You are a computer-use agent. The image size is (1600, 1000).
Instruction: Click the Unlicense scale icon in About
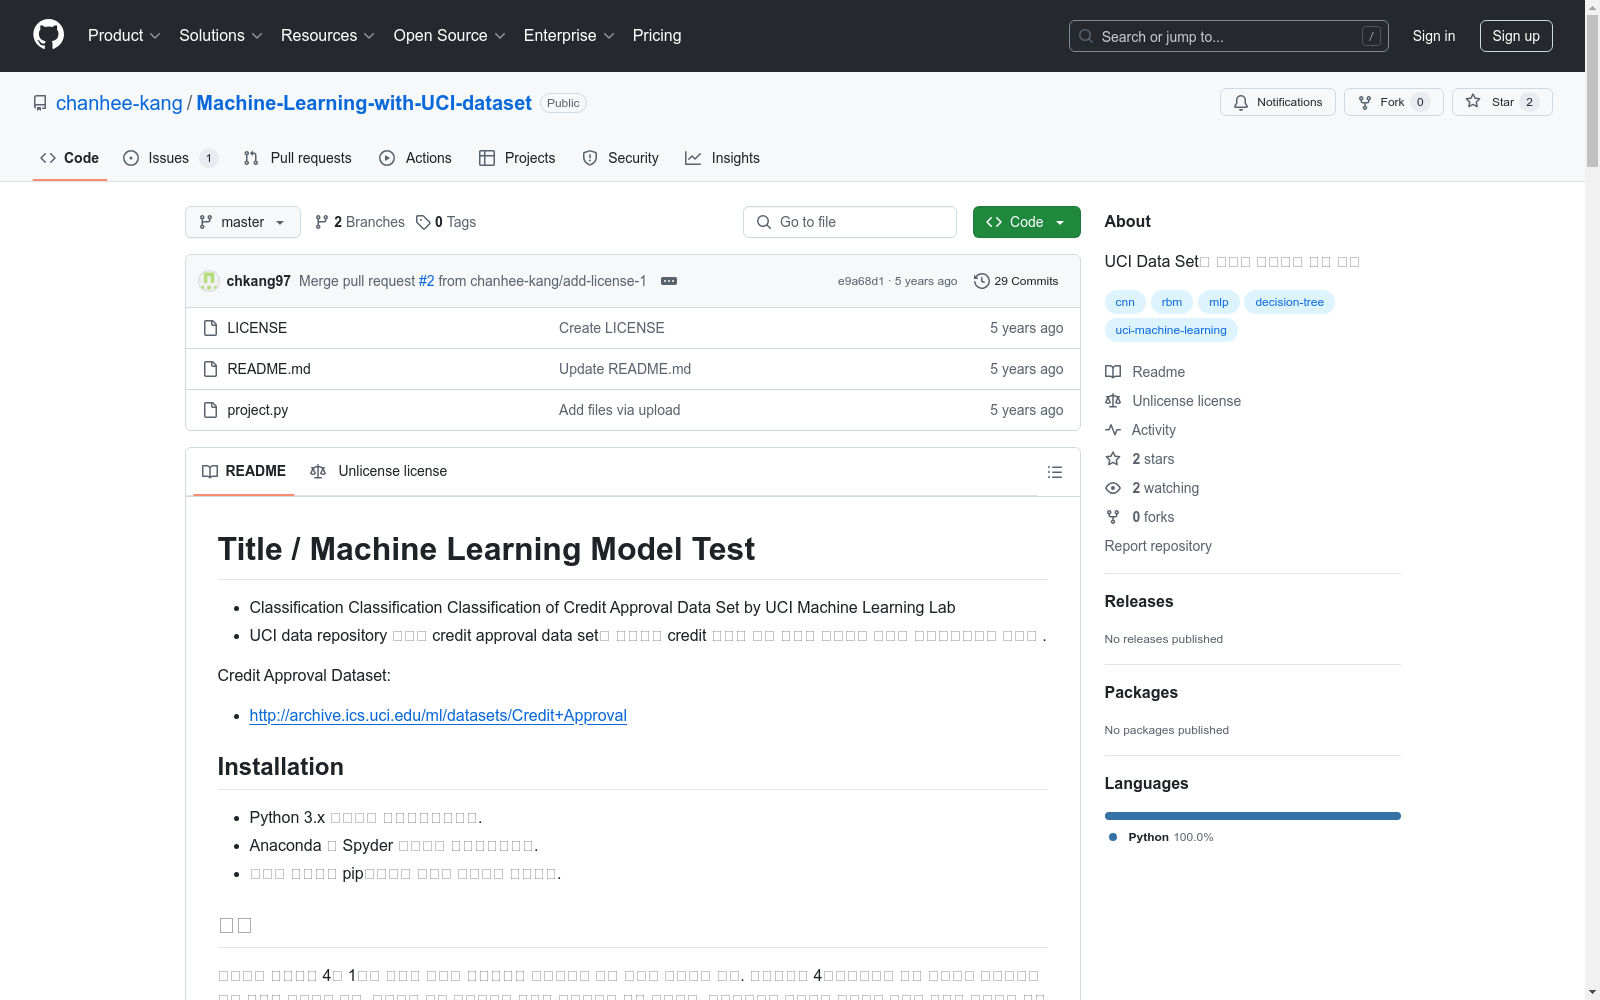tap(1113, 401)
